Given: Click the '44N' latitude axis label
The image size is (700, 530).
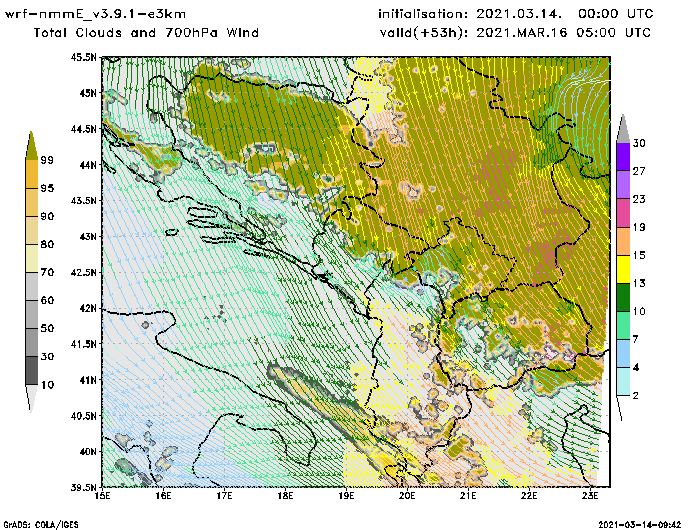Looking at the screenshot, I should click(x=88, y=165).
